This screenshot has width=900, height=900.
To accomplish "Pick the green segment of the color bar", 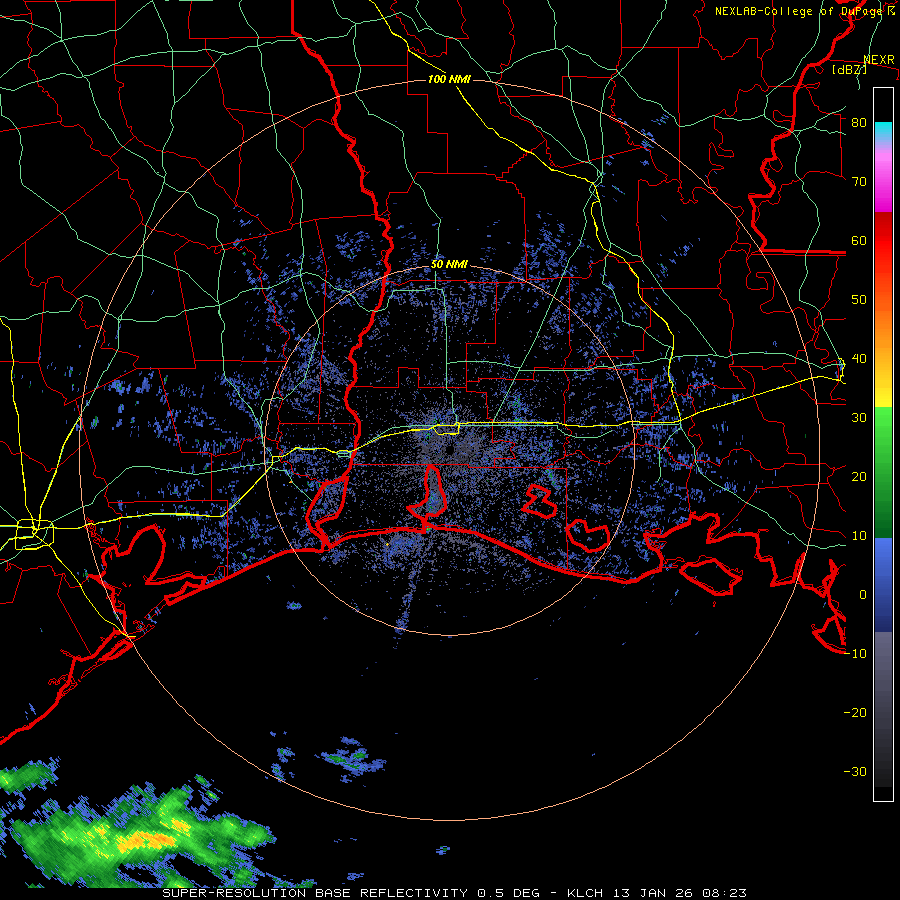I will (x=883, y=472).
